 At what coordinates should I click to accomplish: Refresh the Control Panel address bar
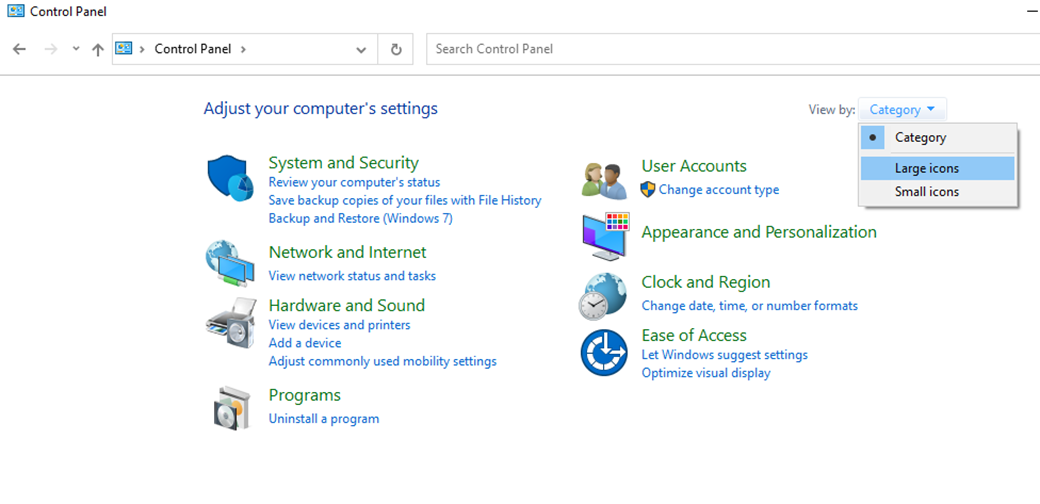pos(396,49)
